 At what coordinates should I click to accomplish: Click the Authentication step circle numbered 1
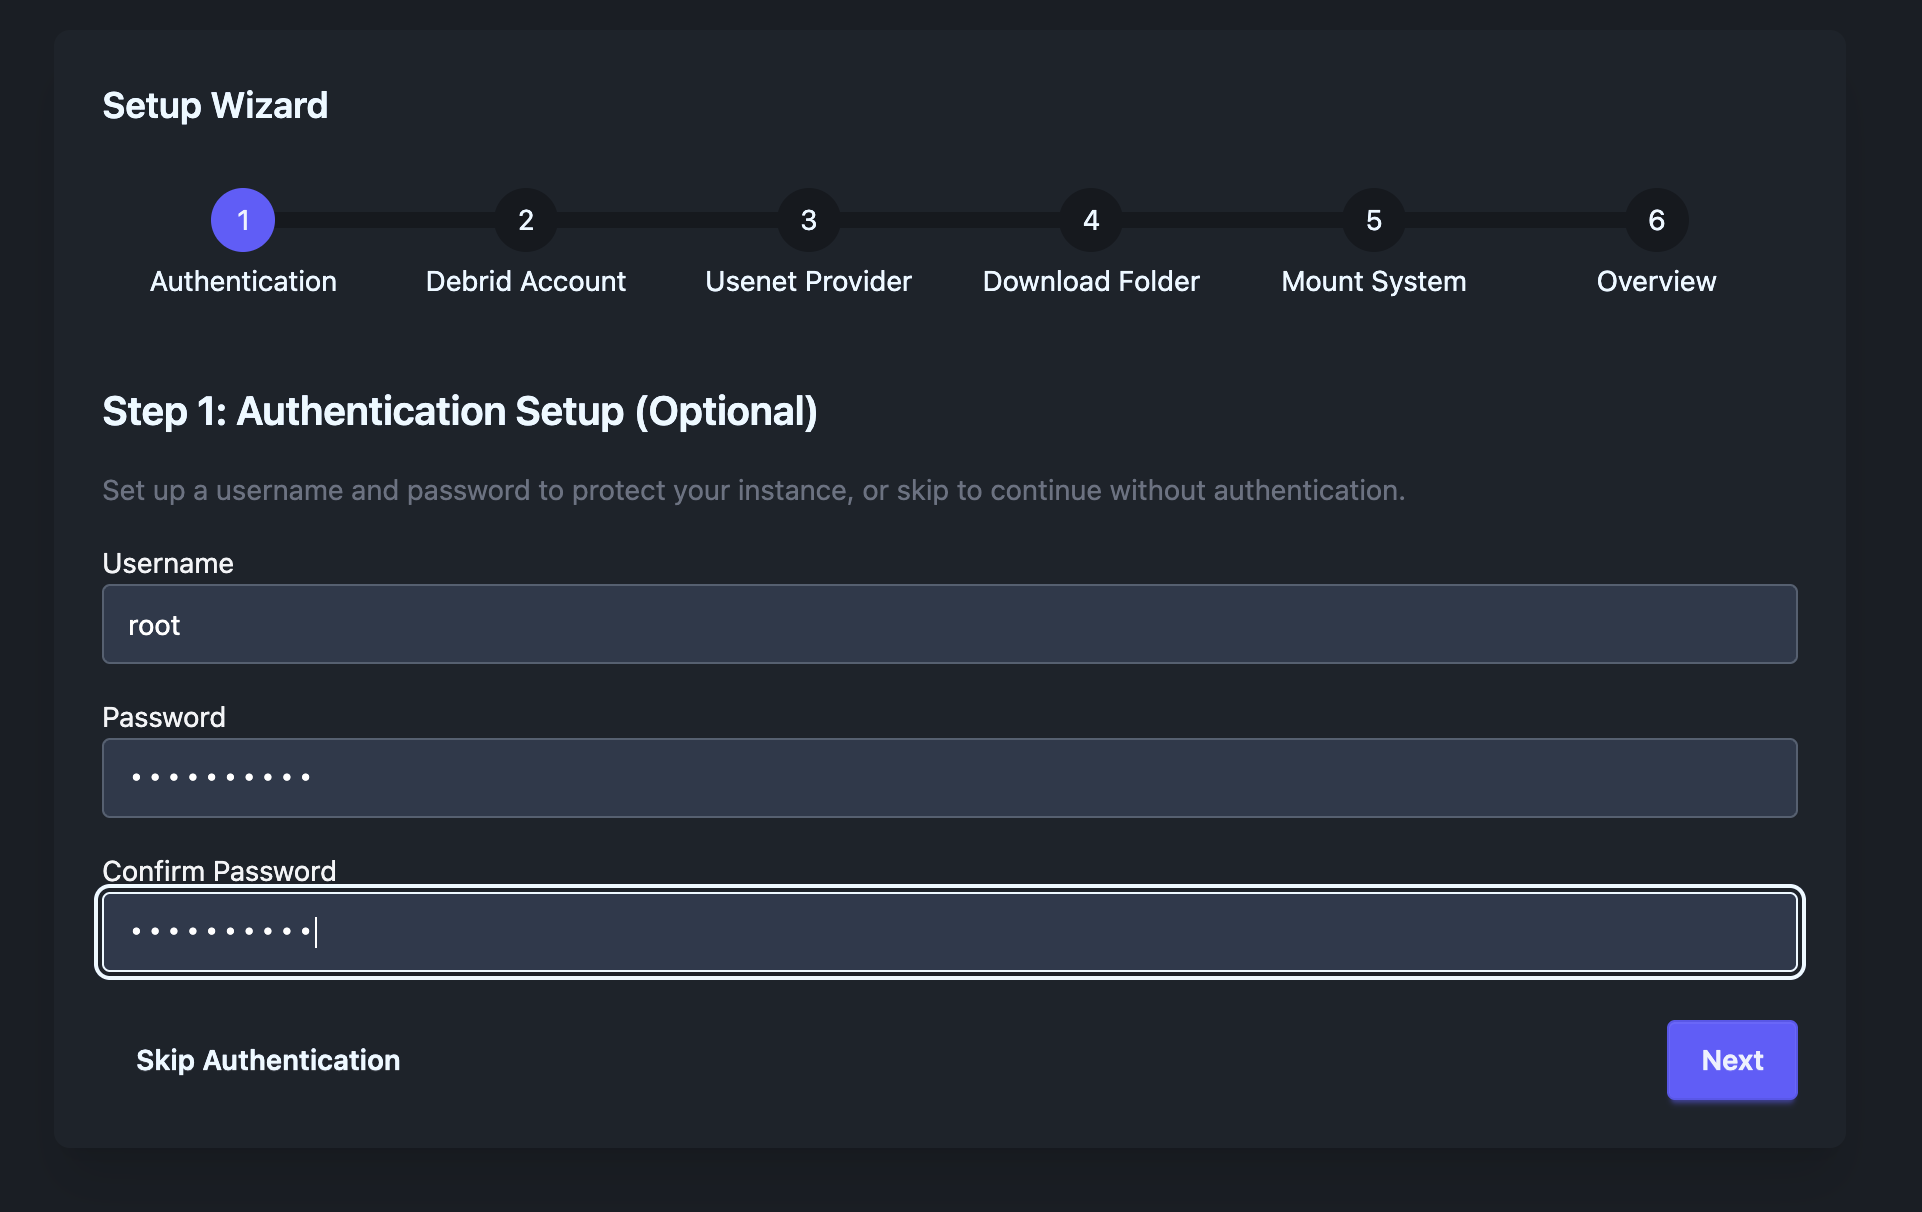242,220
